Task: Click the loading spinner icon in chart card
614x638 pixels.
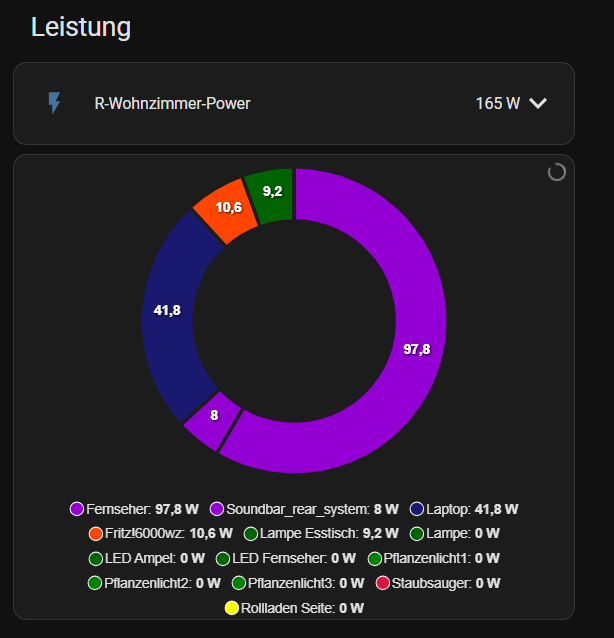Action: coord(557,172)
